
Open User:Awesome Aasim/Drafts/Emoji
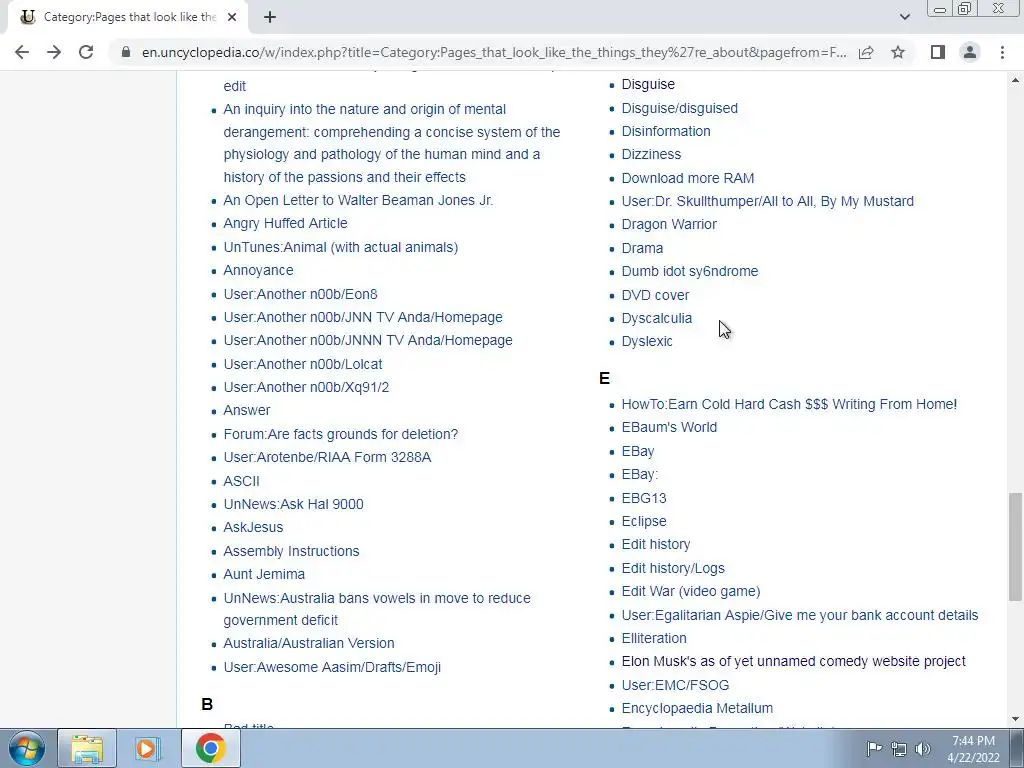click(332, 667)
